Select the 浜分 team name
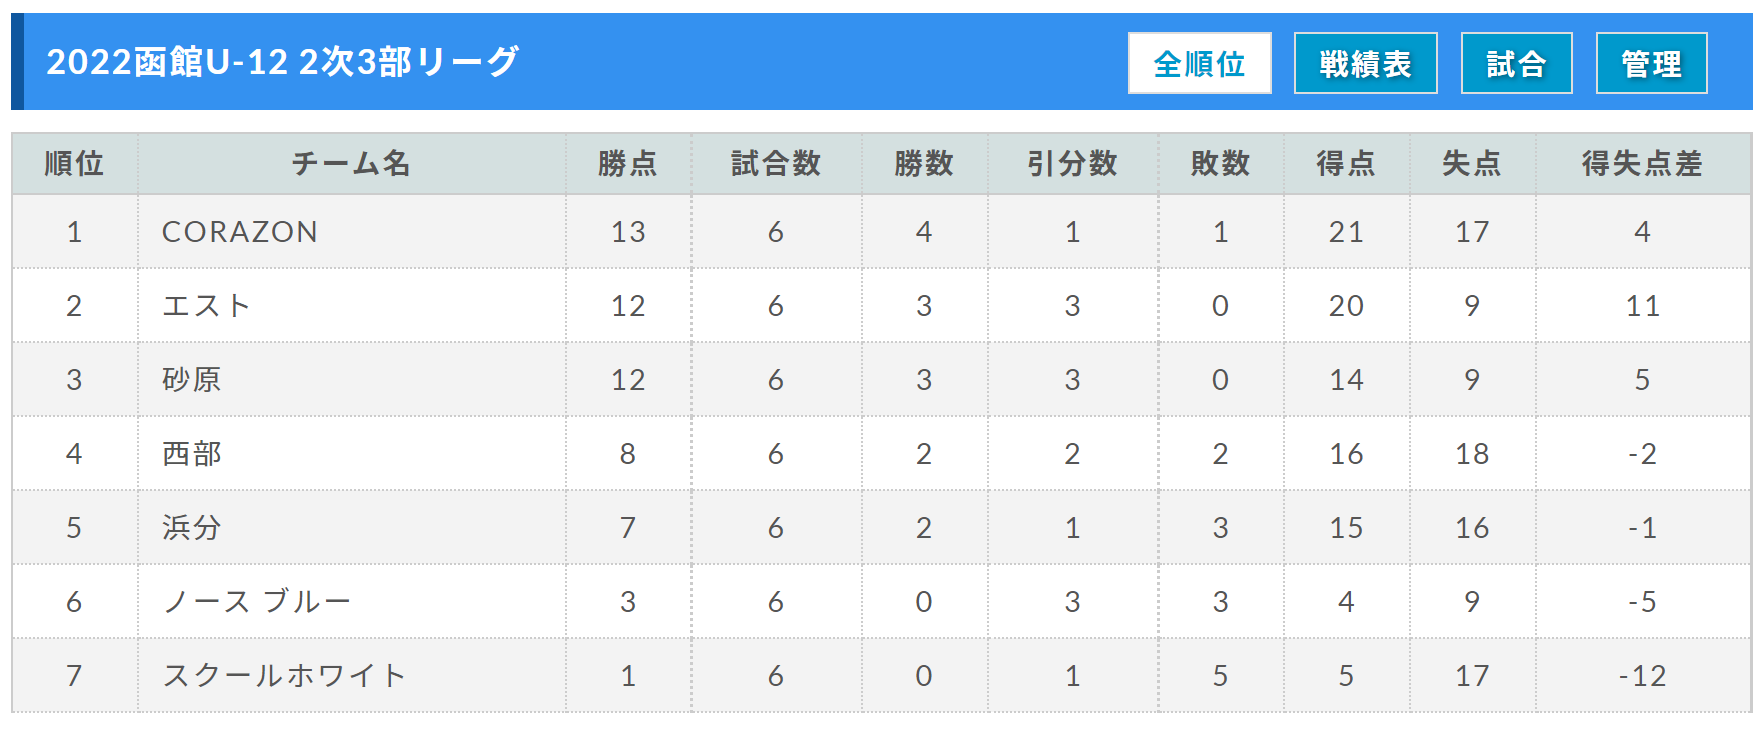1762x730 pixels. pos(191,528)
